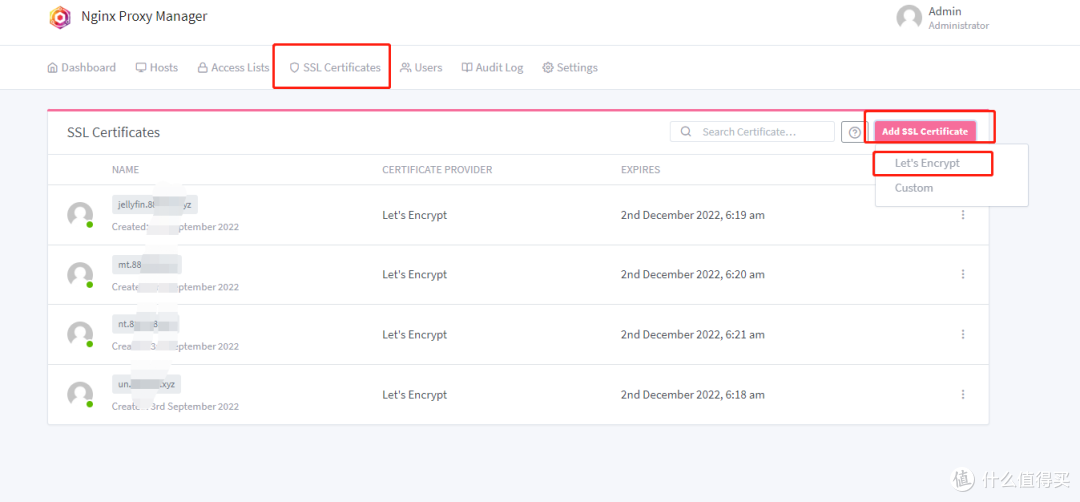Click the Nginx Proxy Manager logo icon

click(60, 17)
